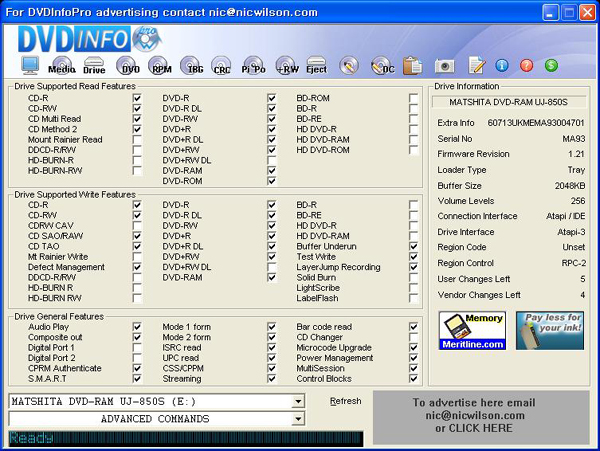
Task: Toggle HD DVD-ROM read checkbox
Action: [x=413, y=150]
